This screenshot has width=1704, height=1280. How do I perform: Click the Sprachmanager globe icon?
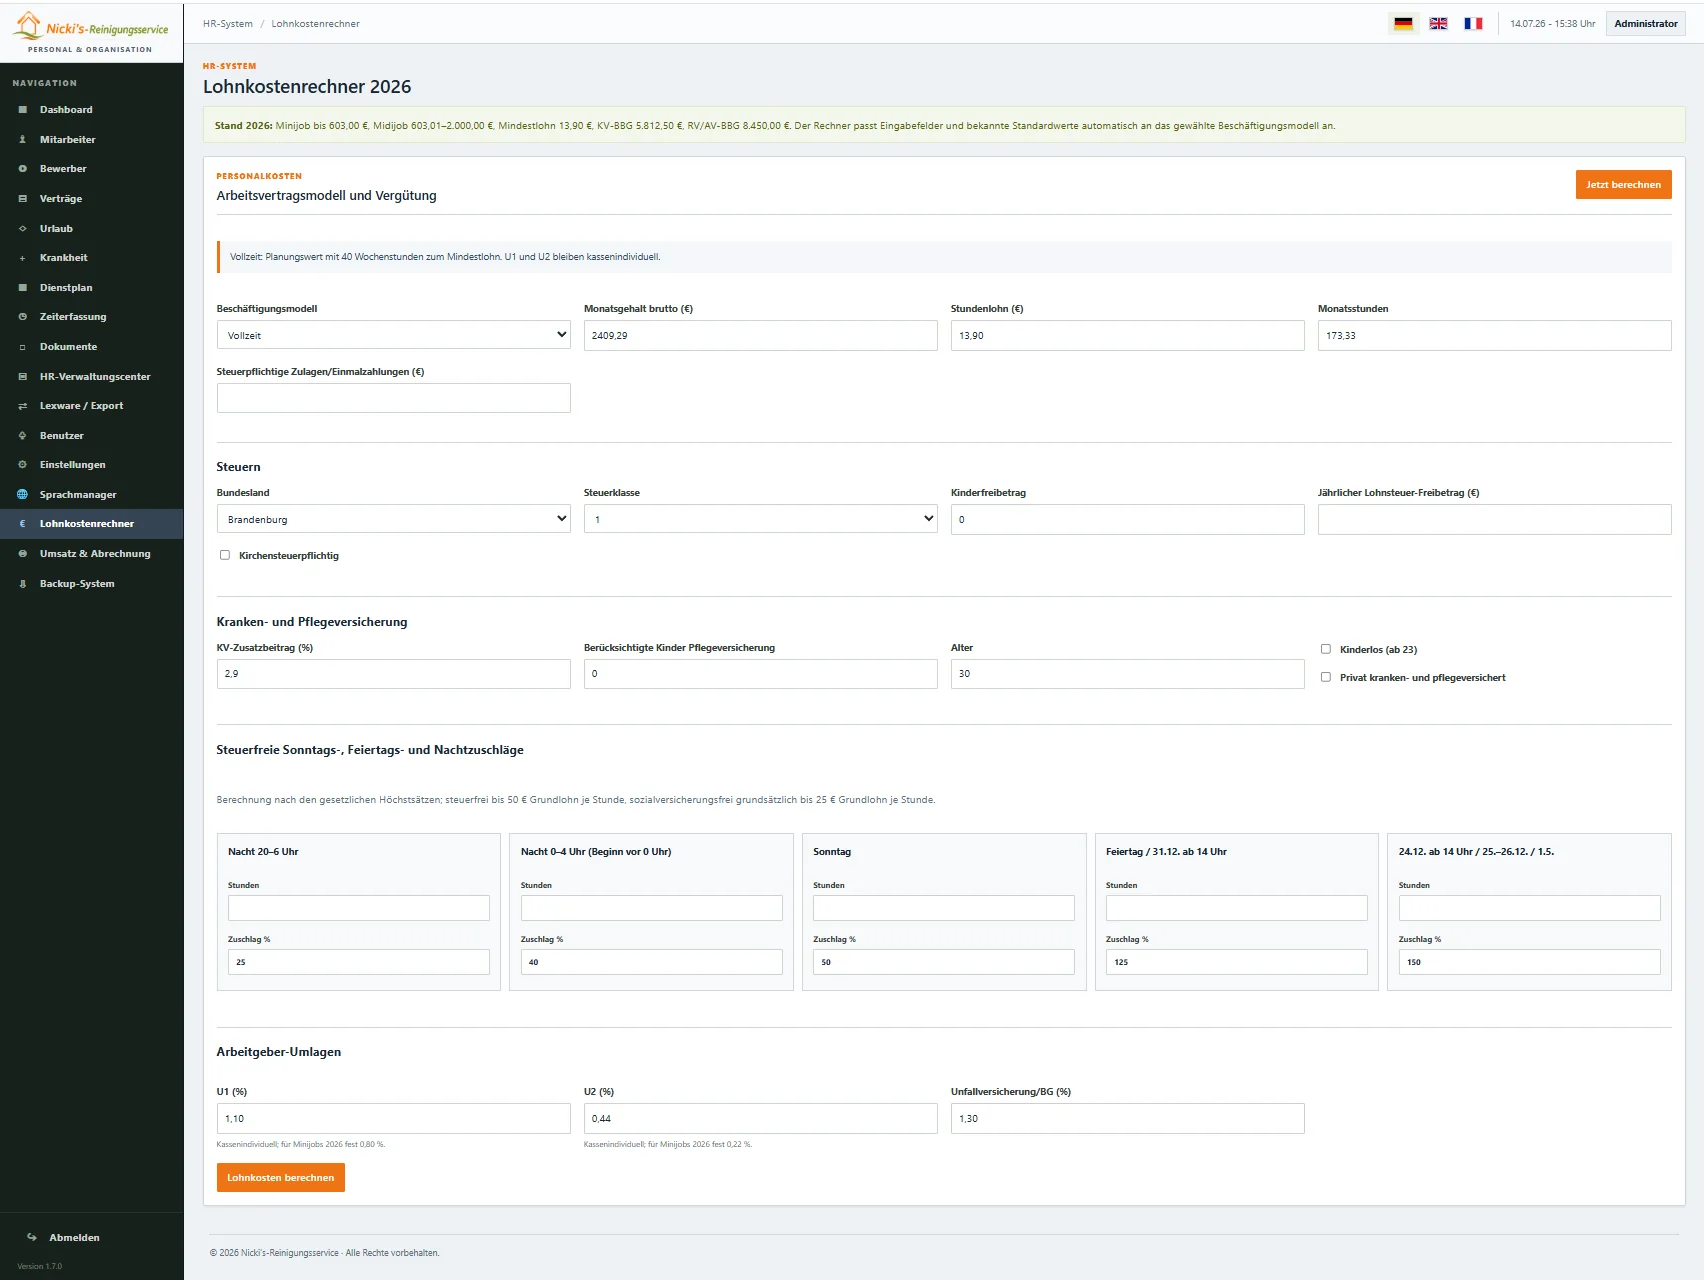[22, 495]
